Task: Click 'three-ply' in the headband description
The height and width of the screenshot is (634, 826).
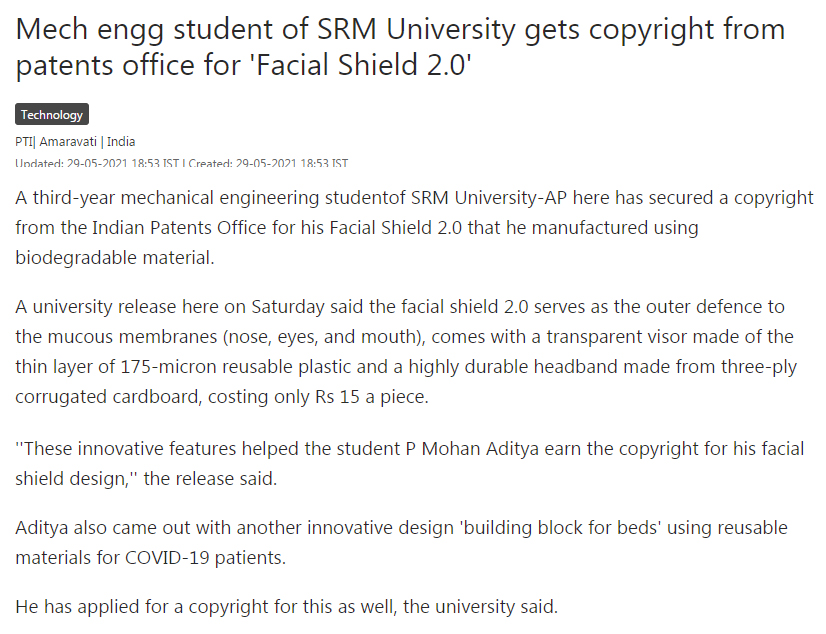Action: (758, 367)
